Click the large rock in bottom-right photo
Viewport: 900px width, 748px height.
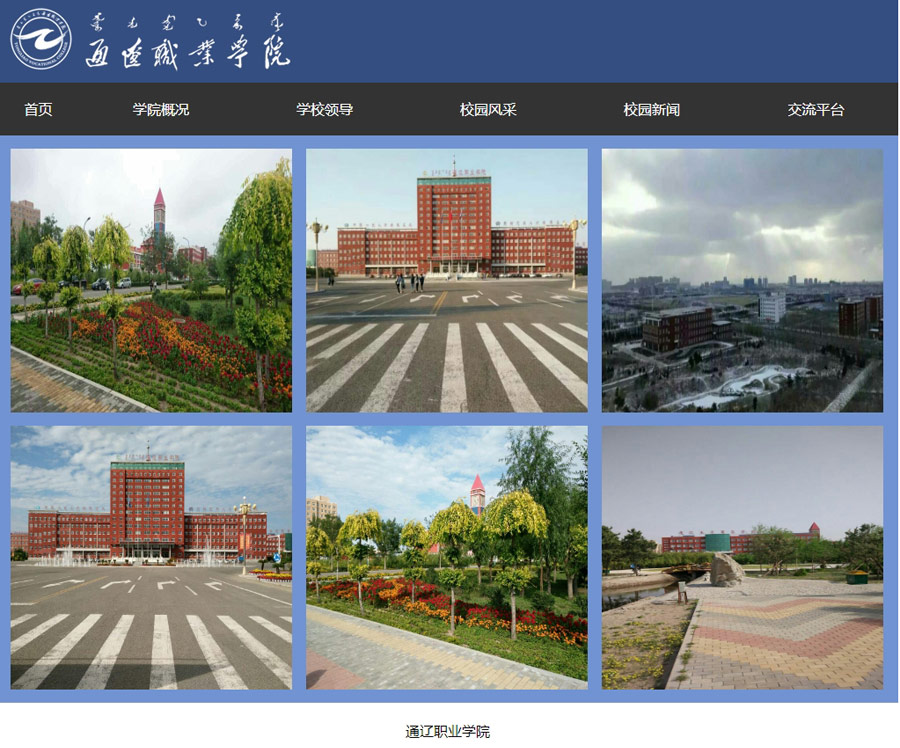[725, 569]
